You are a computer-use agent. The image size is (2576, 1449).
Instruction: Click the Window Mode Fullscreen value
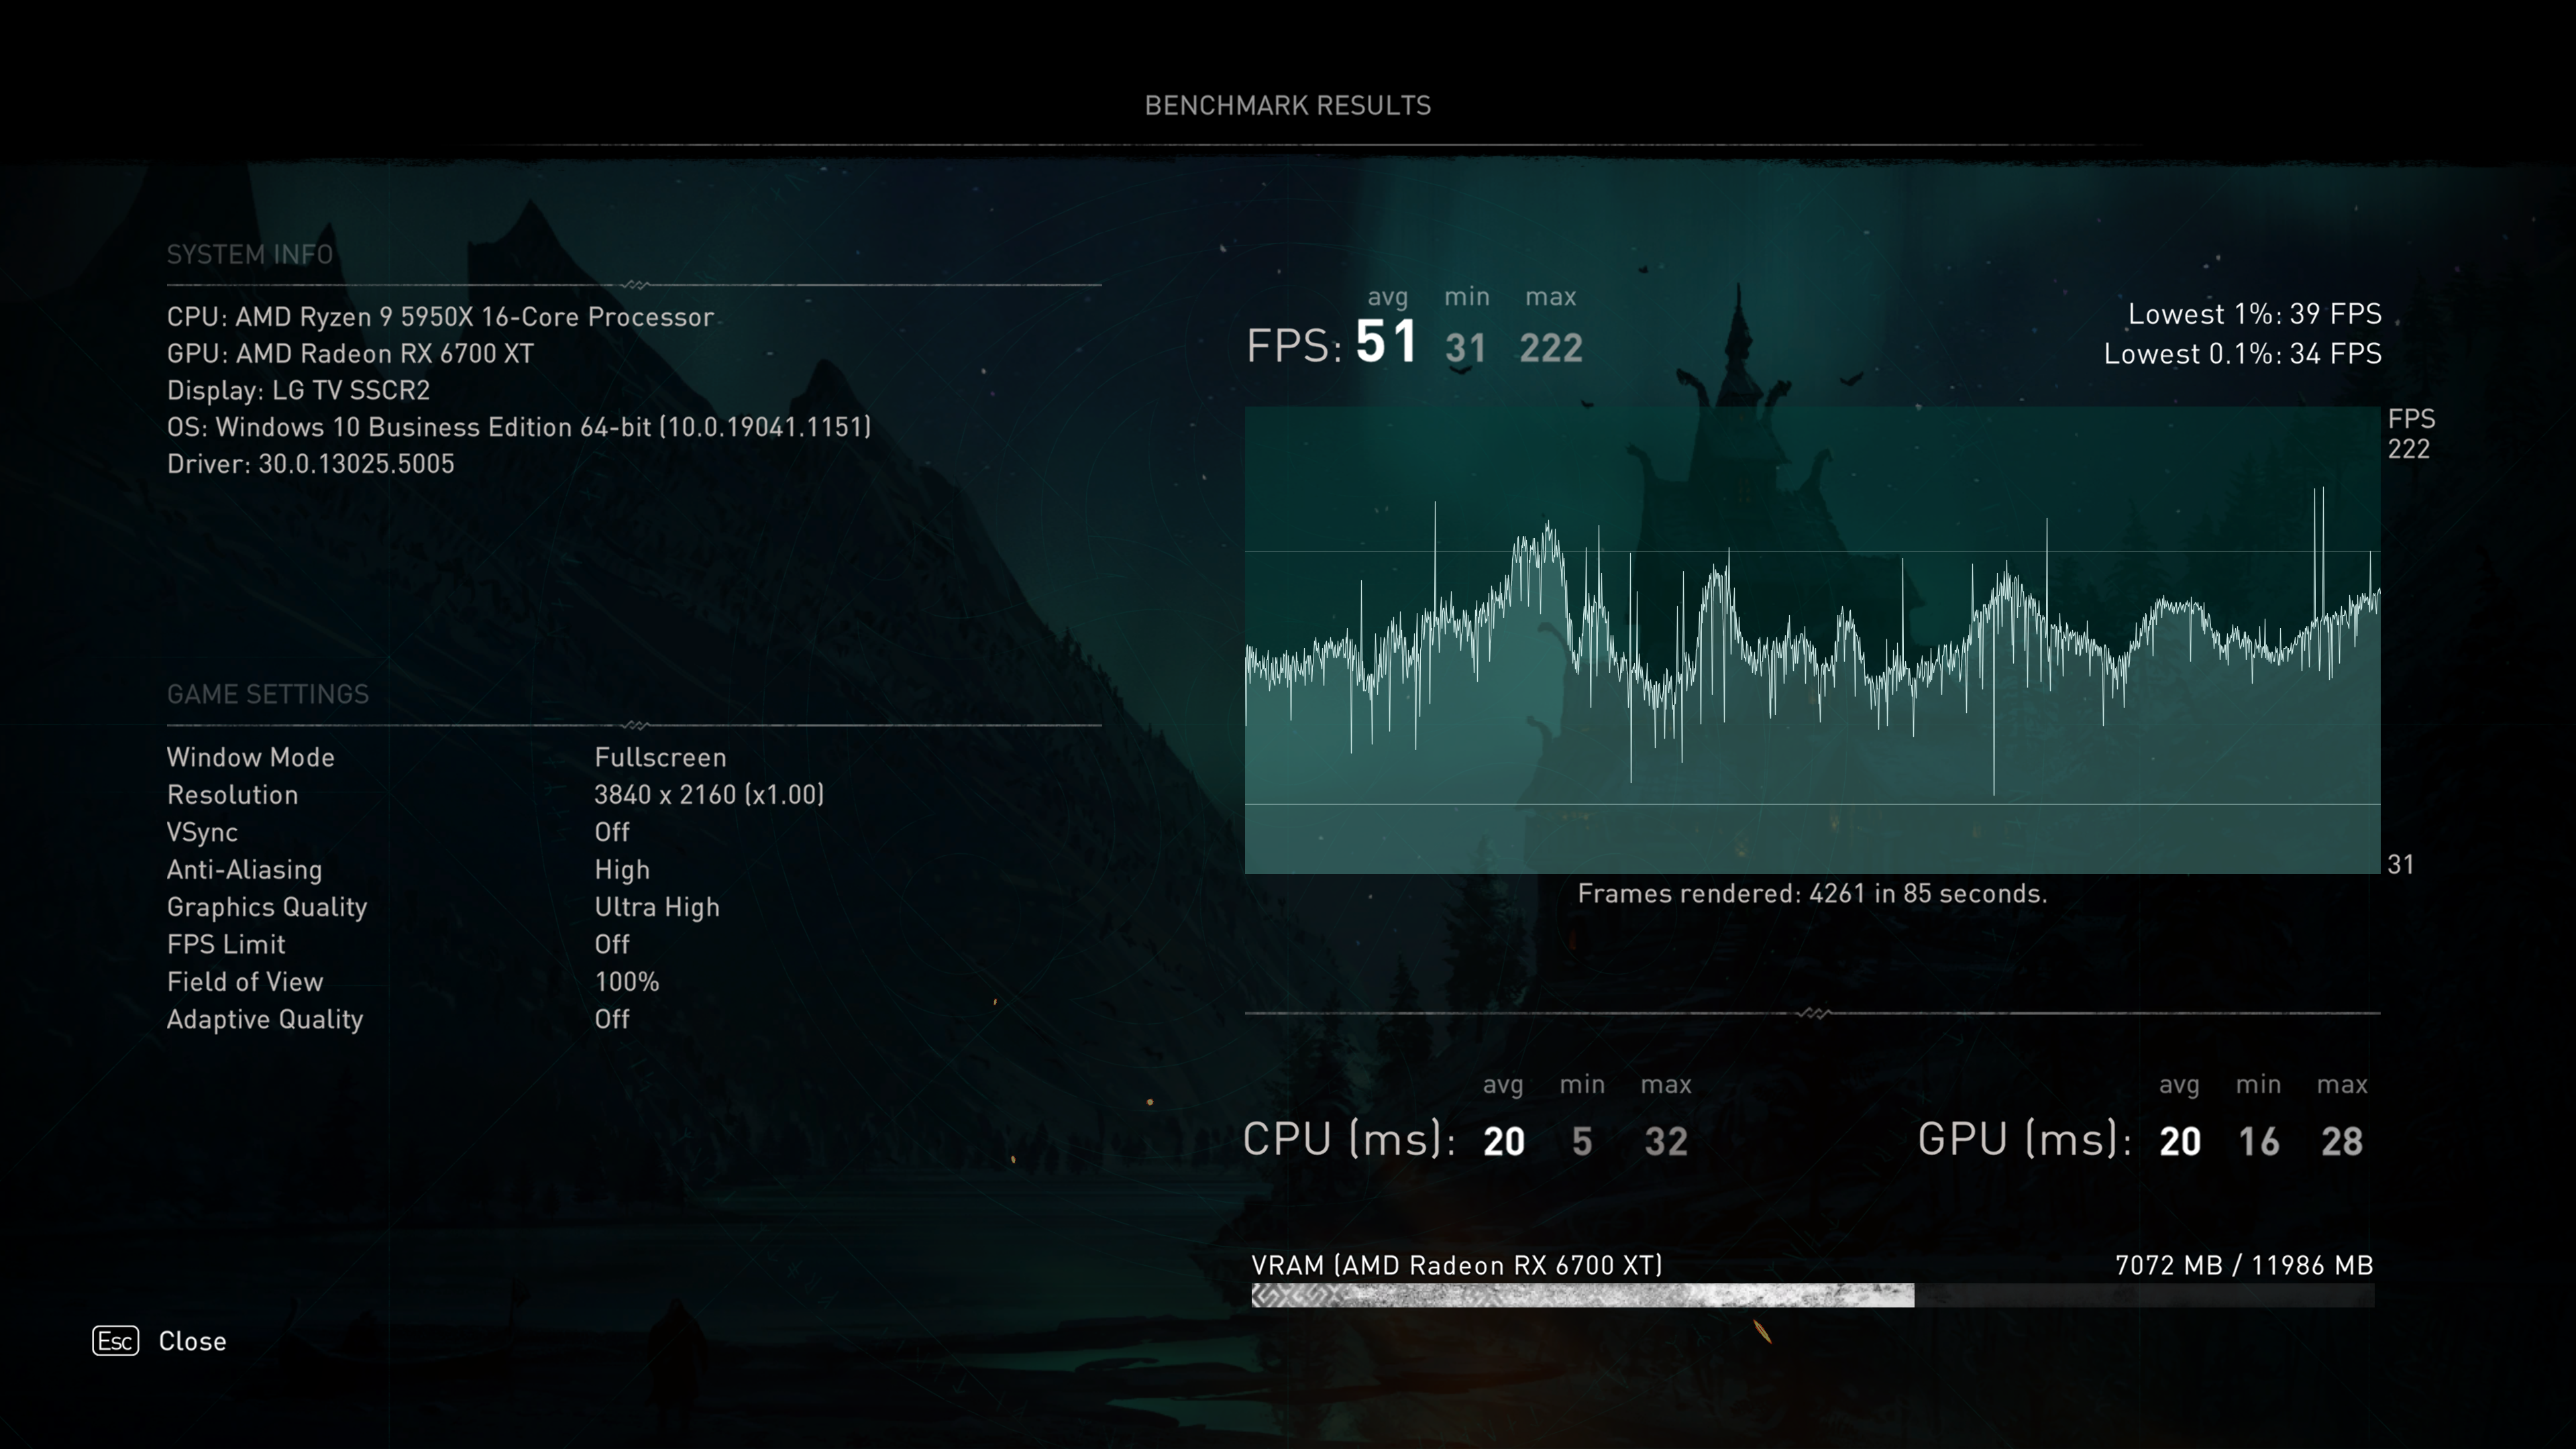point(660,757)
